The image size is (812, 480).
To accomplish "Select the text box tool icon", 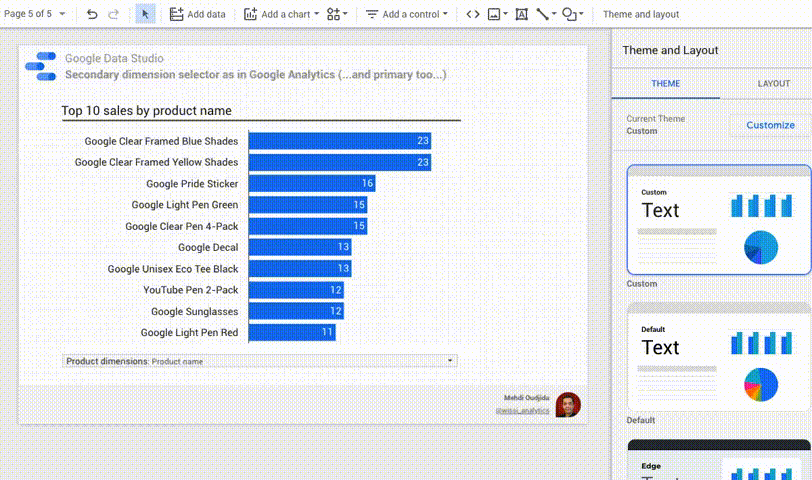I will coord(521,14).
